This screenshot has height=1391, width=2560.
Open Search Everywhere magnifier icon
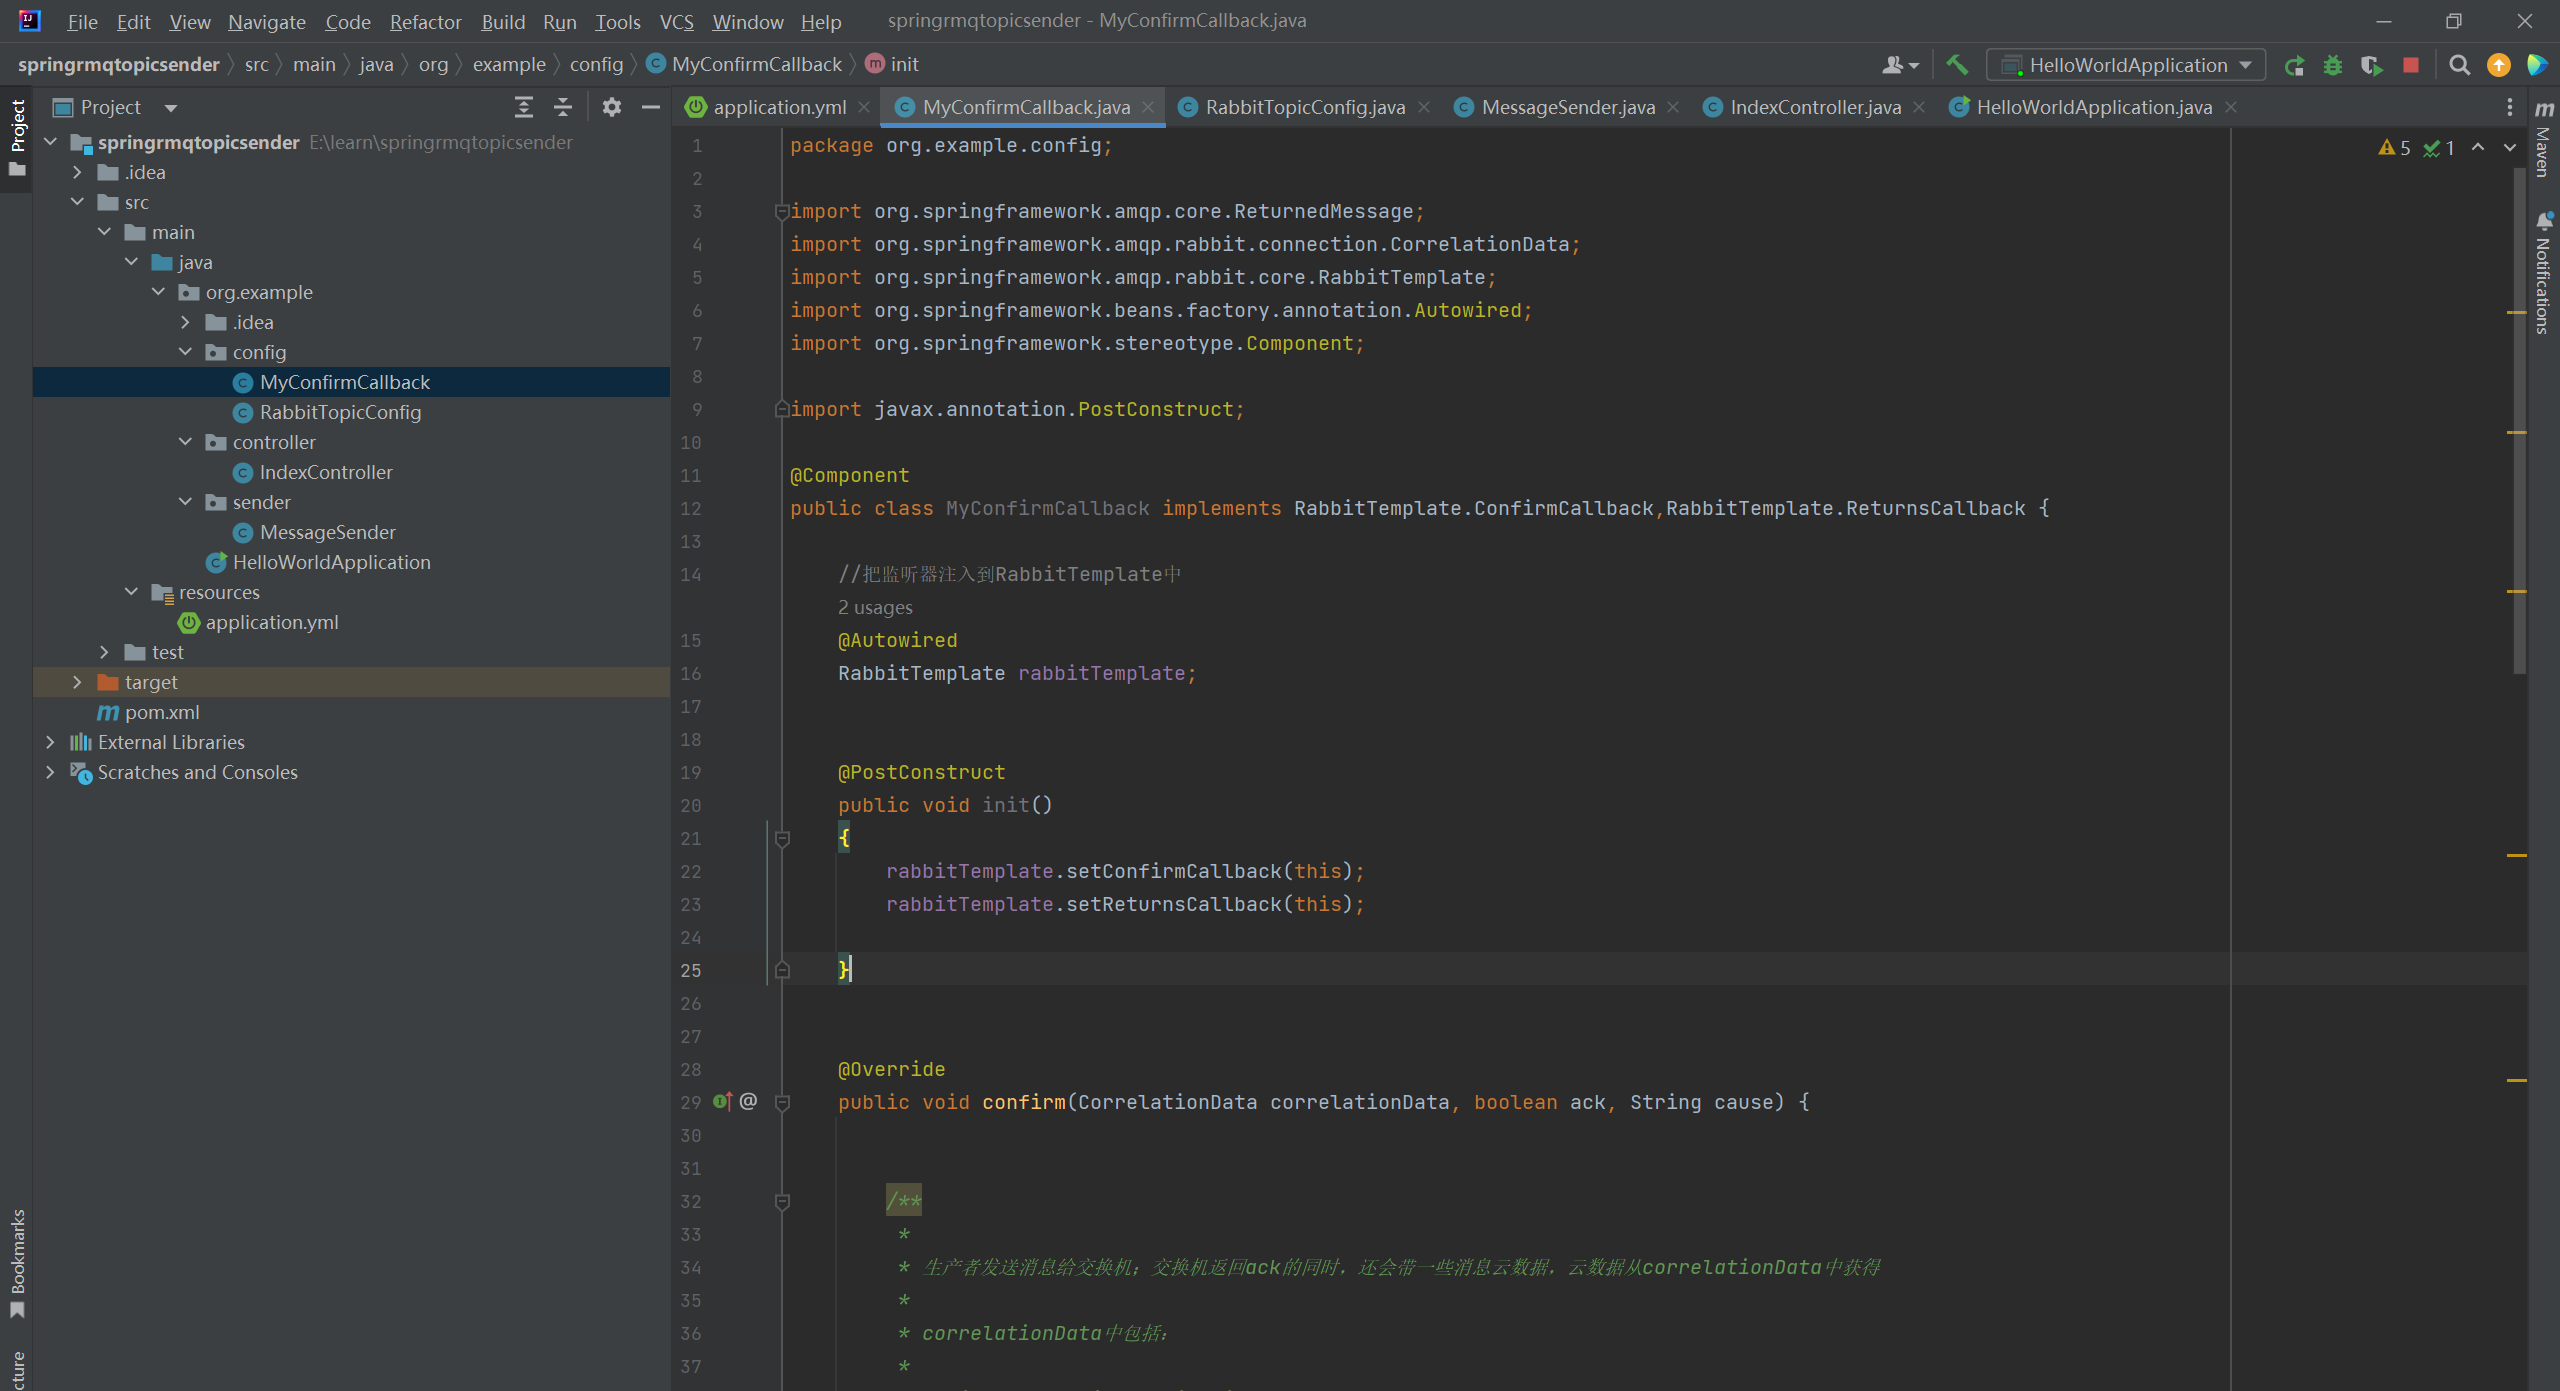pyautogui.click(x=2459, y=65)
